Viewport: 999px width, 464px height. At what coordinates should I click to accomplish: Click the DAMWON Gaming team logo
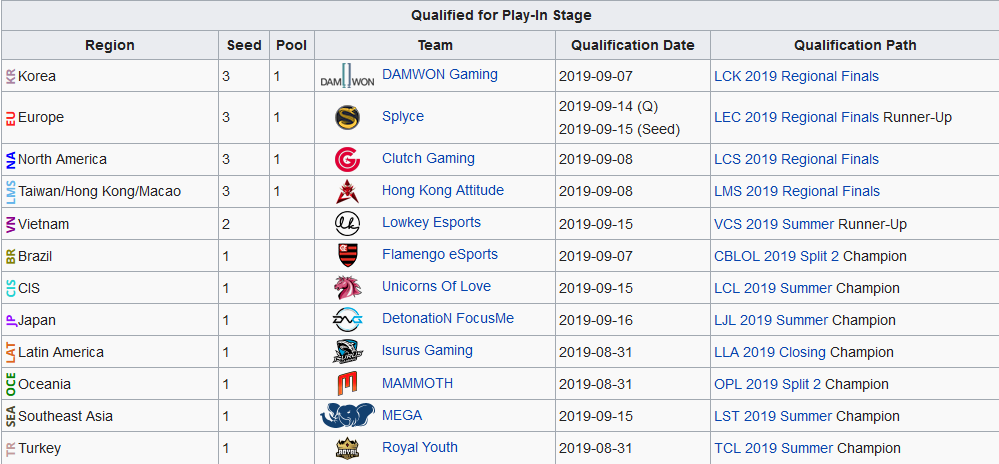[x=347, y=76]
